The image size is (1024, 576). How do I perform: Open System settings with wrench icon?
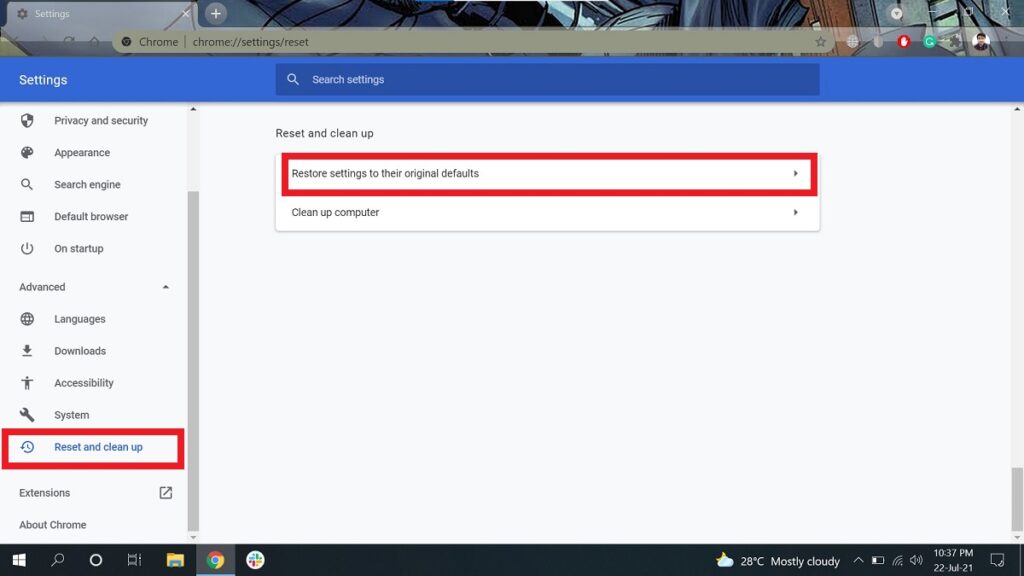[71, 415]
